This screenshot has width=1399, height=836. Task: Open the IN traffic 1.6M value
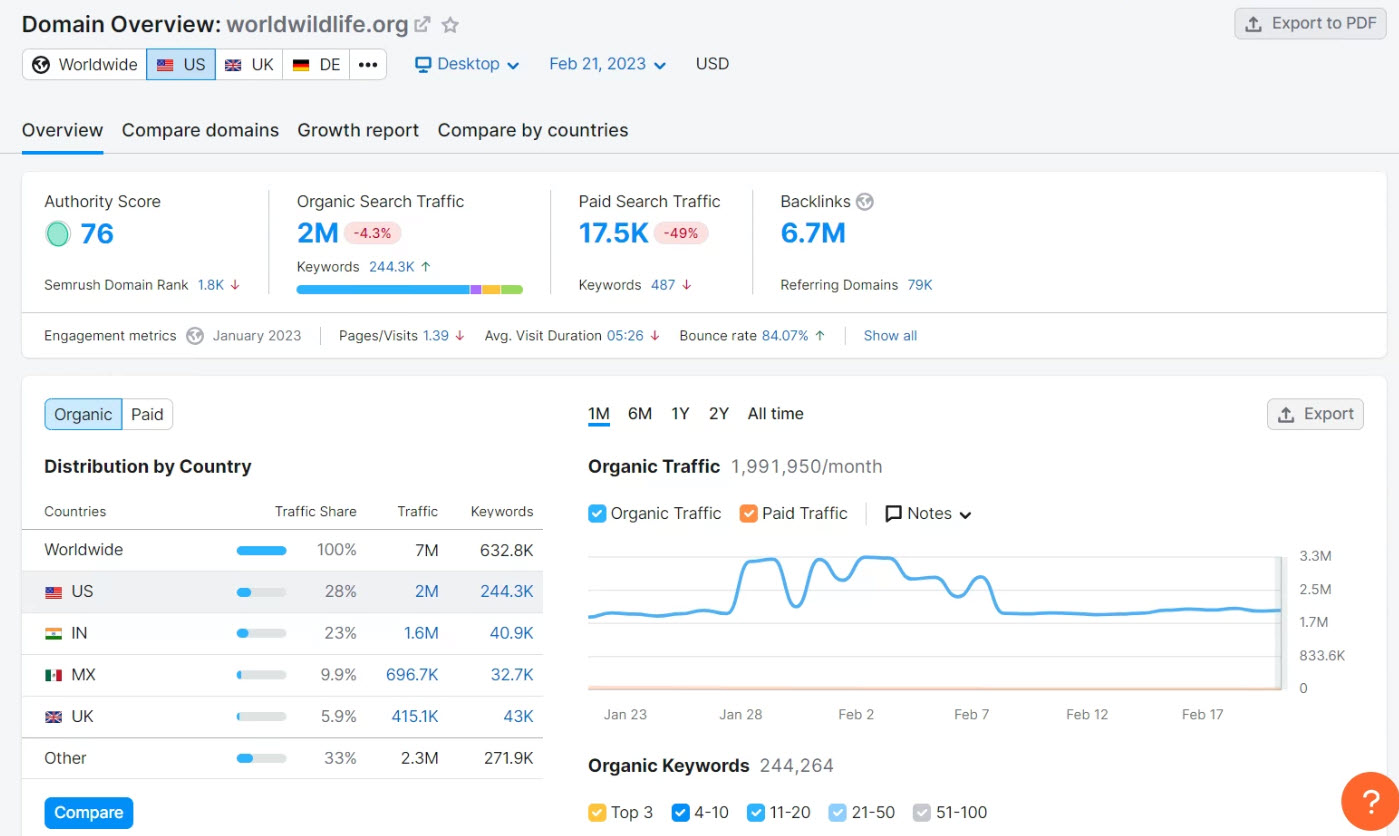421,633
